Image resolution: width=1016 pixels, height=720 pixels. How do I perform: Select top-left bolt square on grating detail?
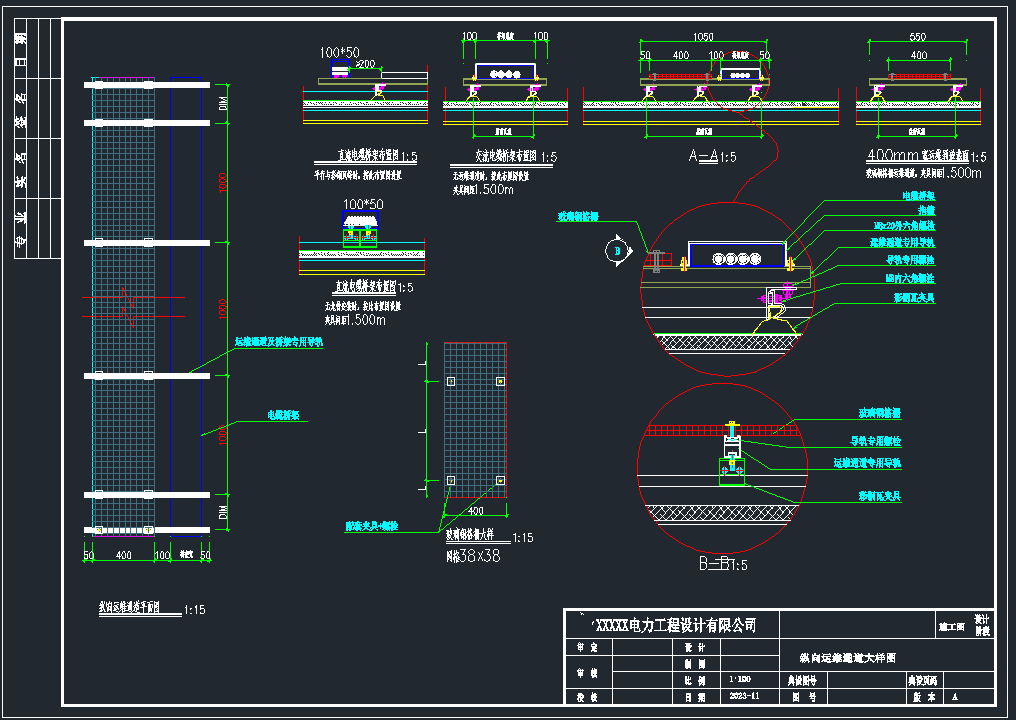point(451,381)
